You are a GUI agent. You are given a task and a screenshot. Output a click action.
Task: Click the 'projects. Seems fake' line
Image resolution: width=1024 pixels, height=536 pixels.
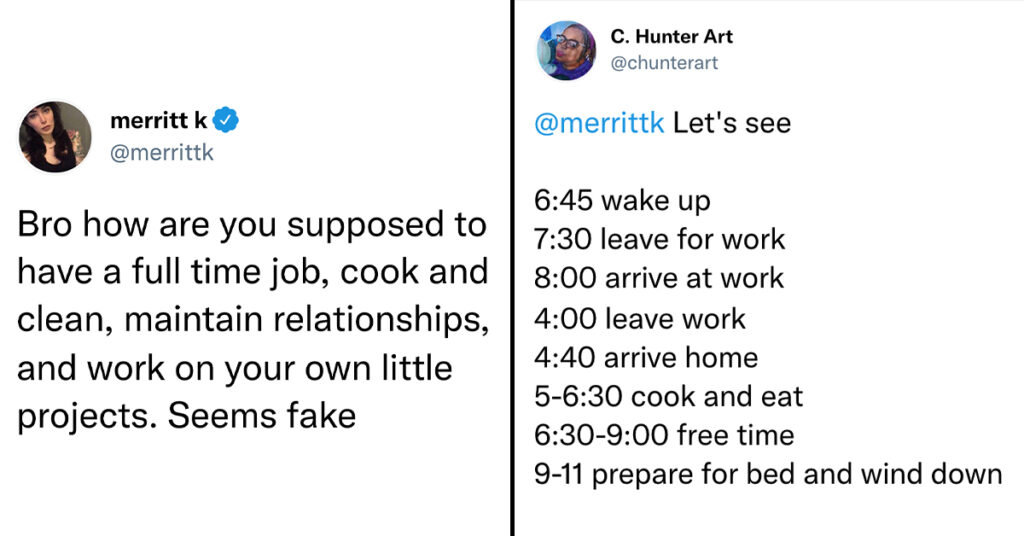pyautogui.click(x=187, y=415)
